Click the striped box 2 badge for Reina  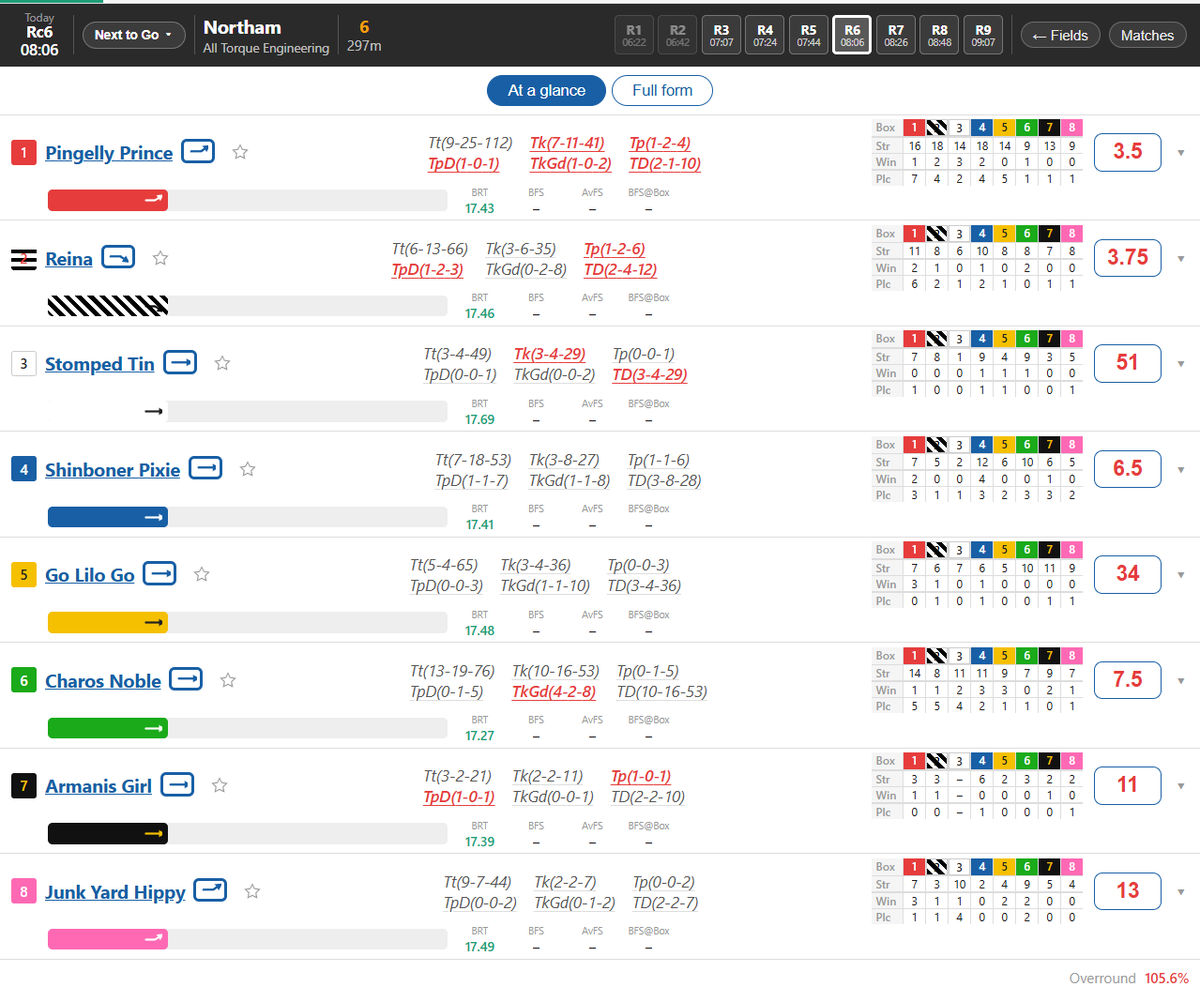point(23,259)
